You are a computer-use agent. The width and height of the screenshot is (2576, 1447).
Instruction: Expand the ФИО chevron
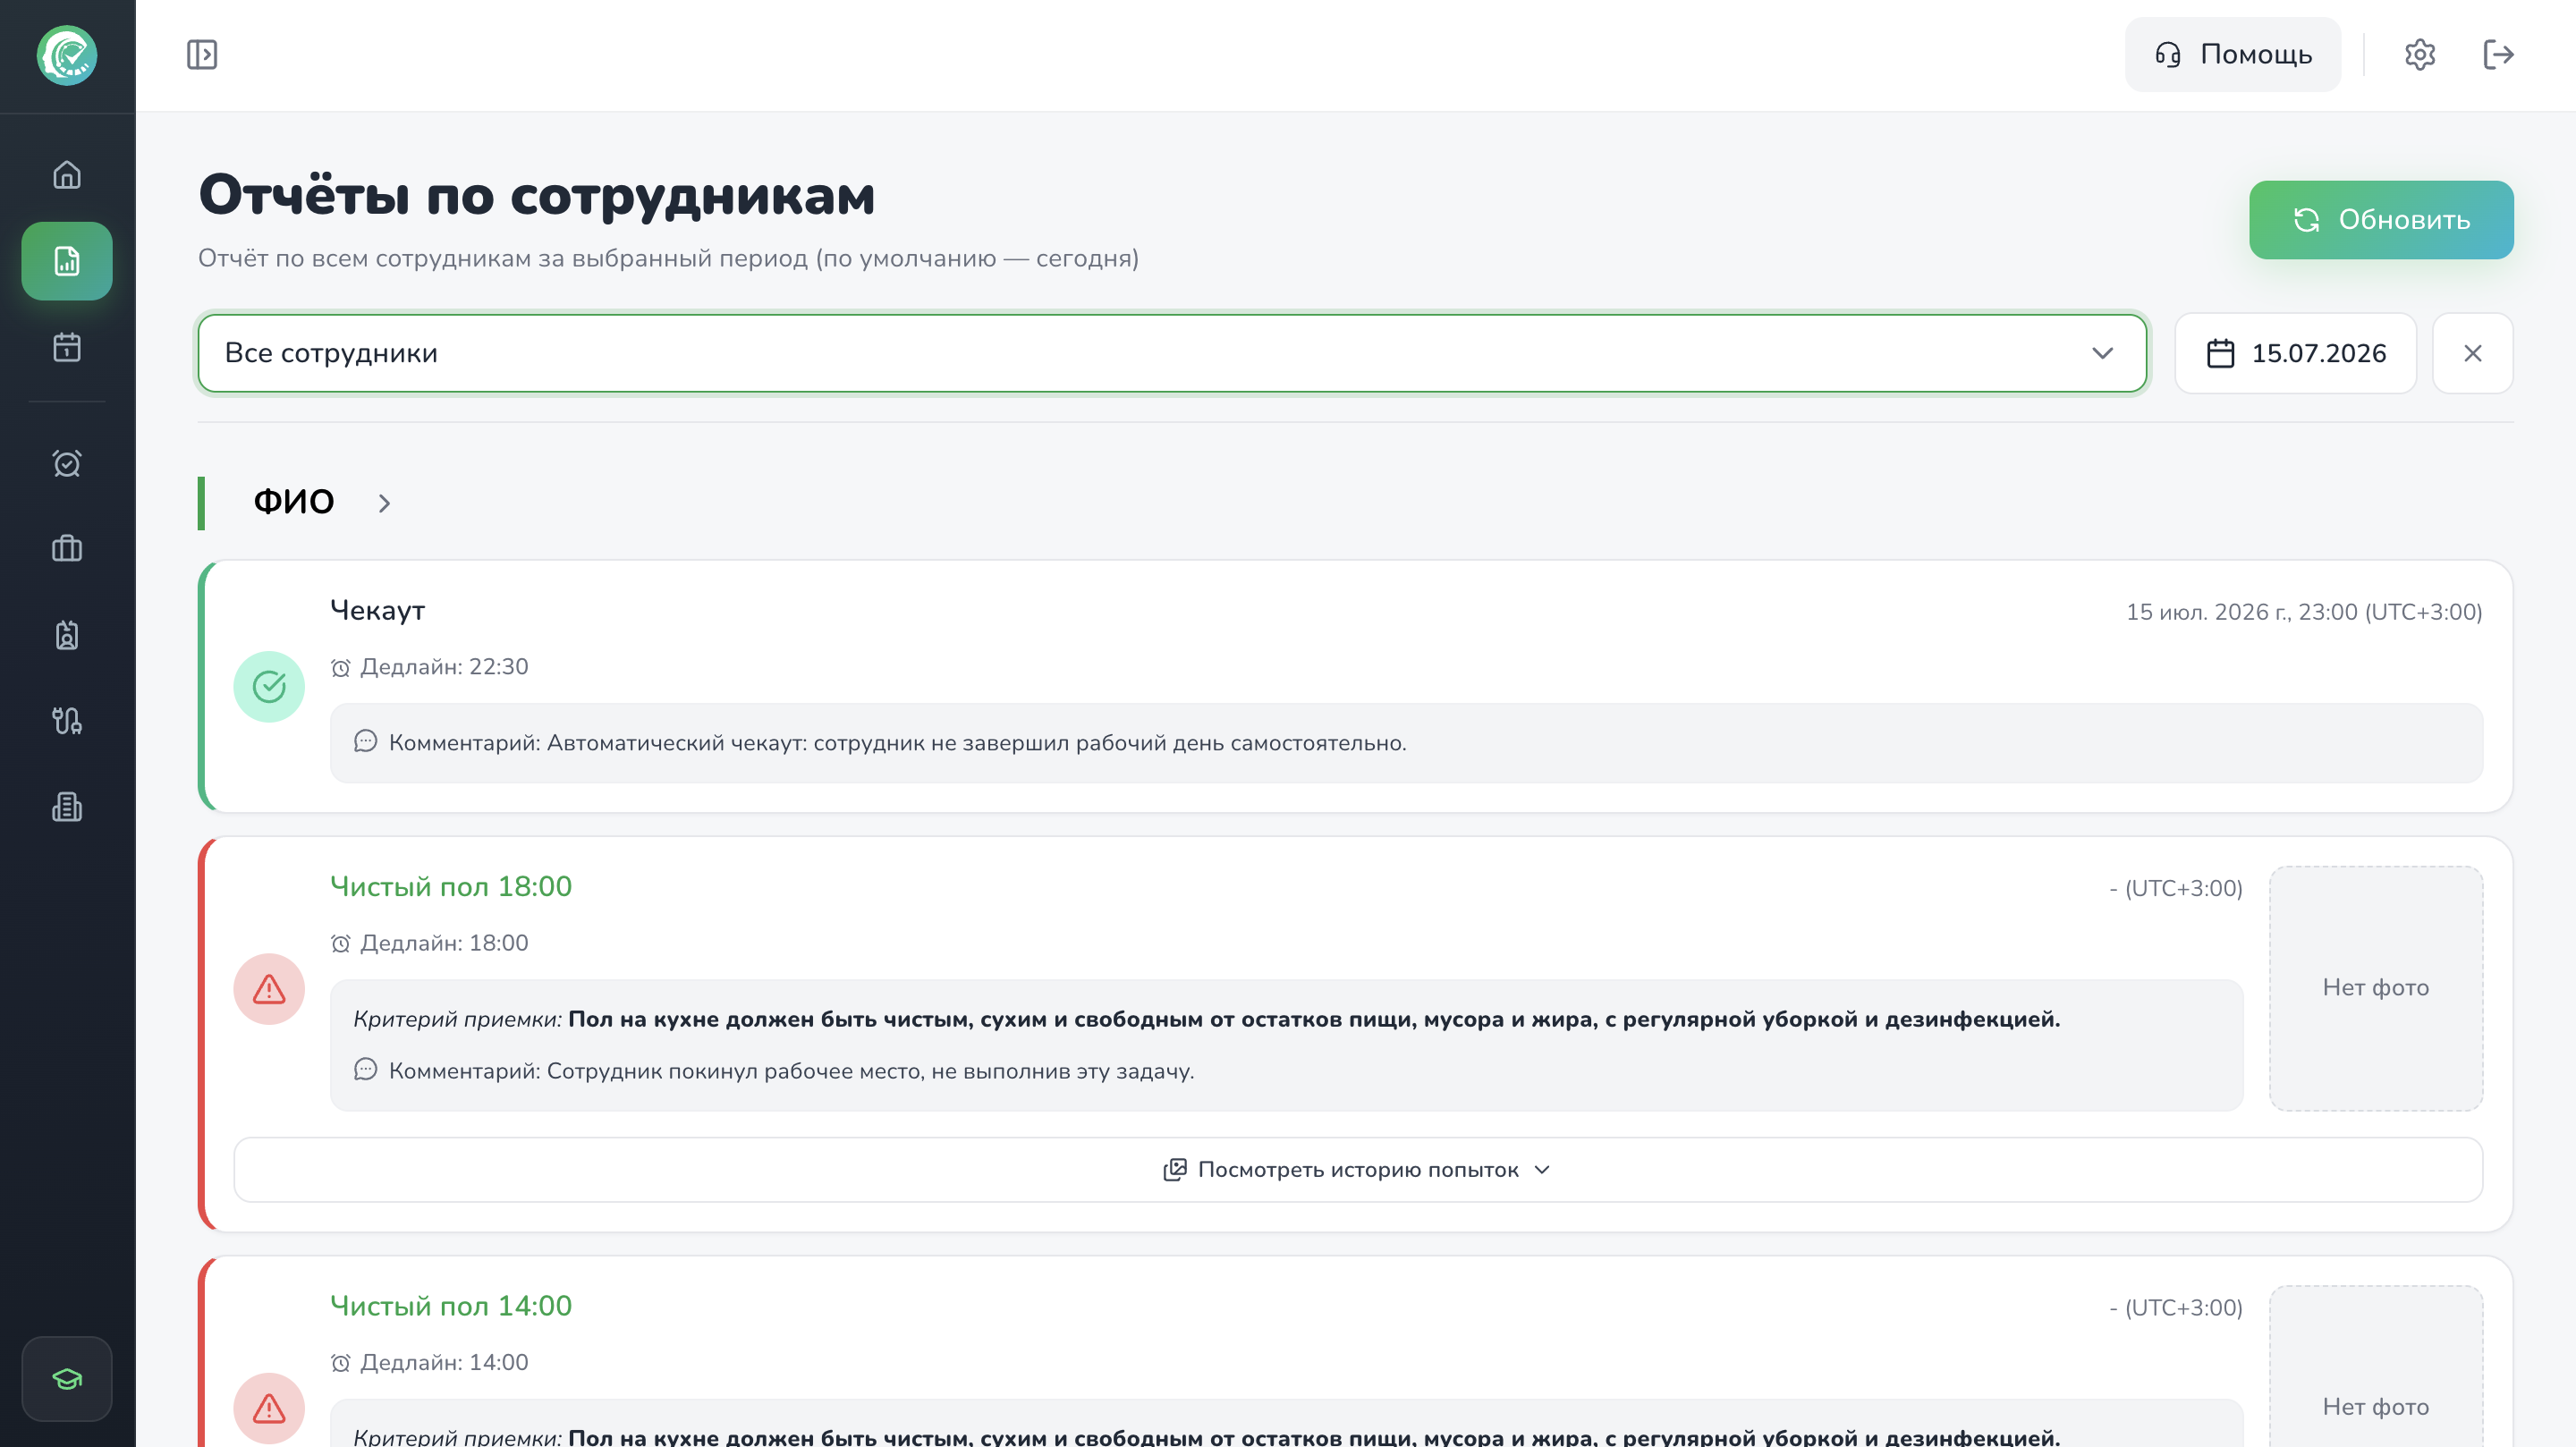point(384,503)
